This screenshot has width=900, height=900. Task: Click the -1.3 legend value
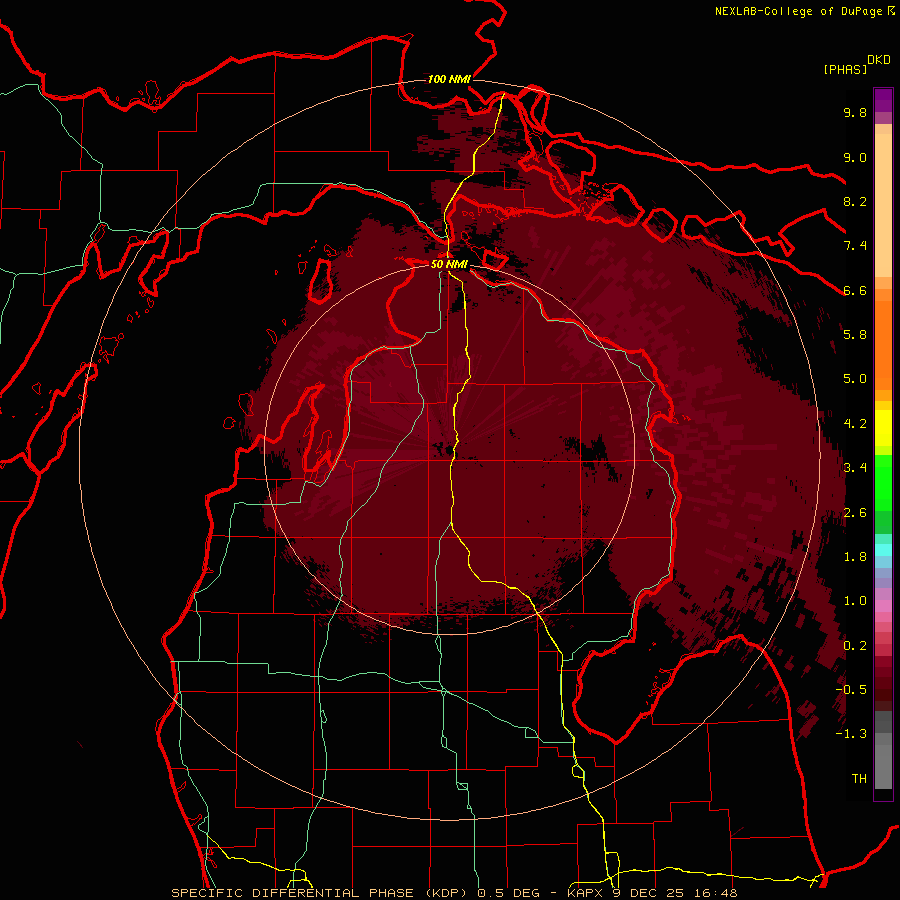(x=851, y=734)
